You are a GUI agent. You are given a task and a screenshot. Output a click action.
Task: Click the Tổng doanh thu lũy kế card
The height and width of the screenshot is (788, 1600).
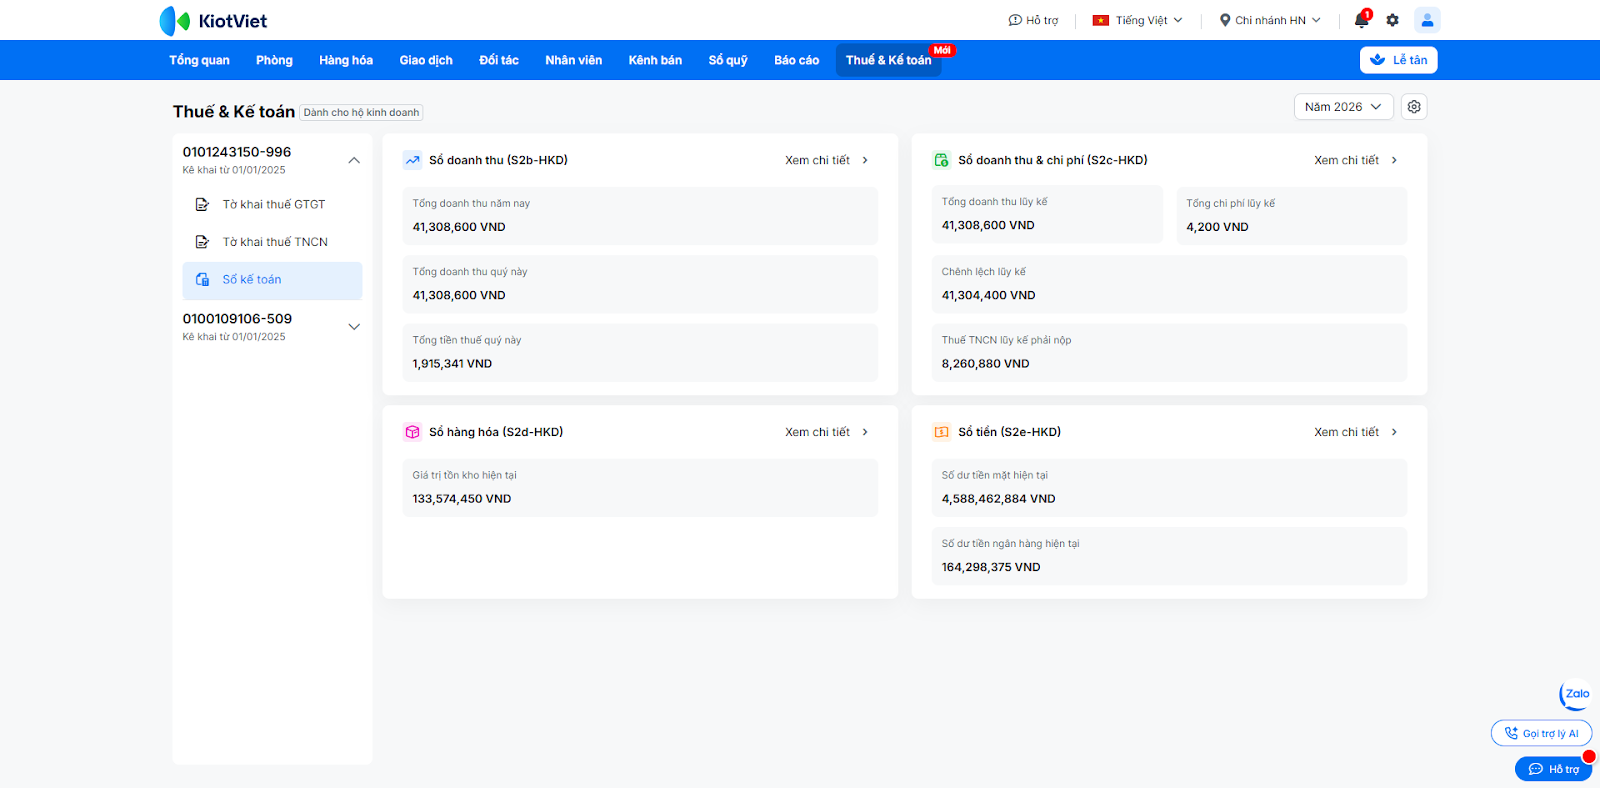[x=1047, y=215]
